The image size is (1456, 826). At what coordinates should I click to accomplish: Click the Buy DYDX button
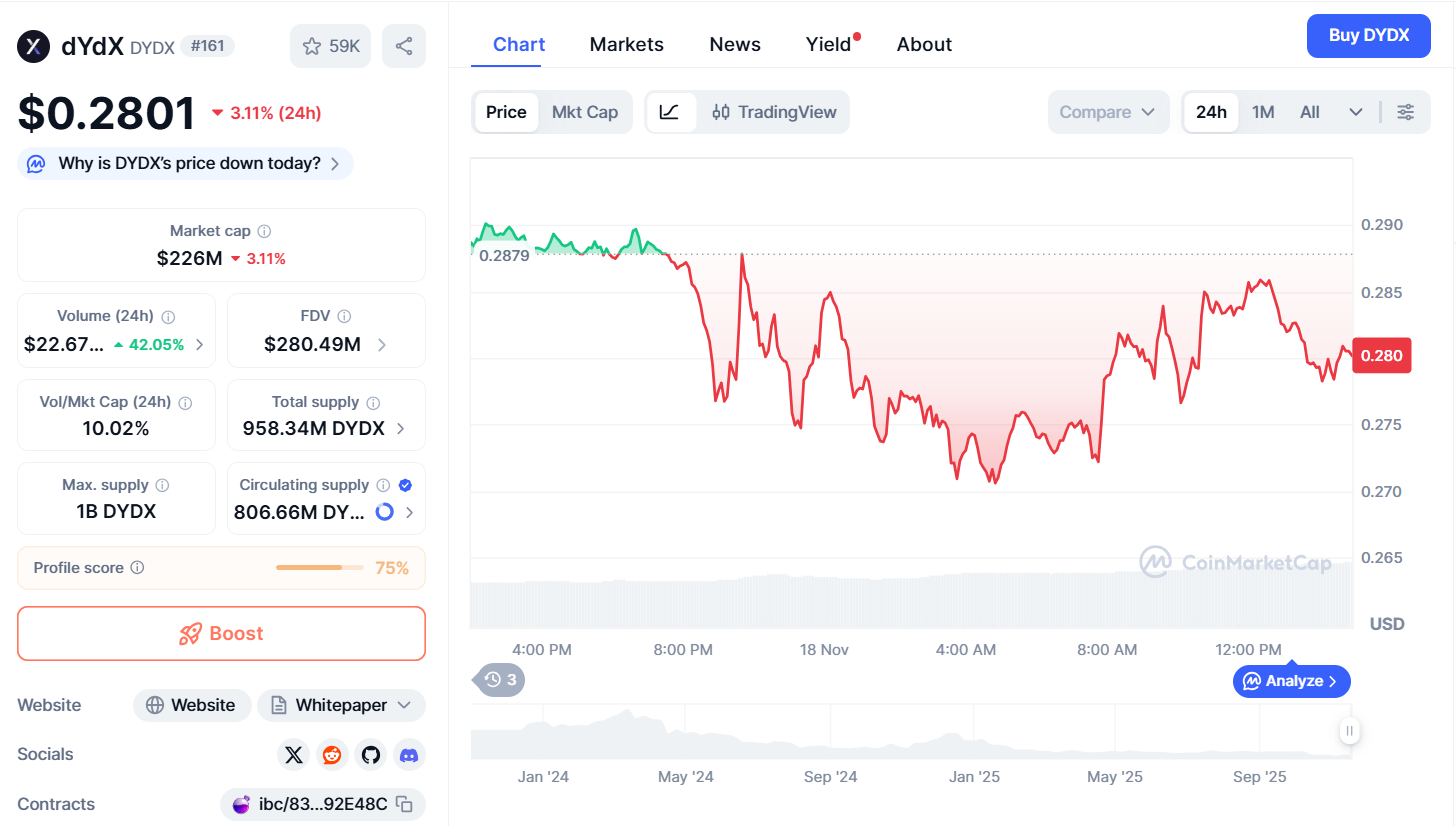[1368, 36]
